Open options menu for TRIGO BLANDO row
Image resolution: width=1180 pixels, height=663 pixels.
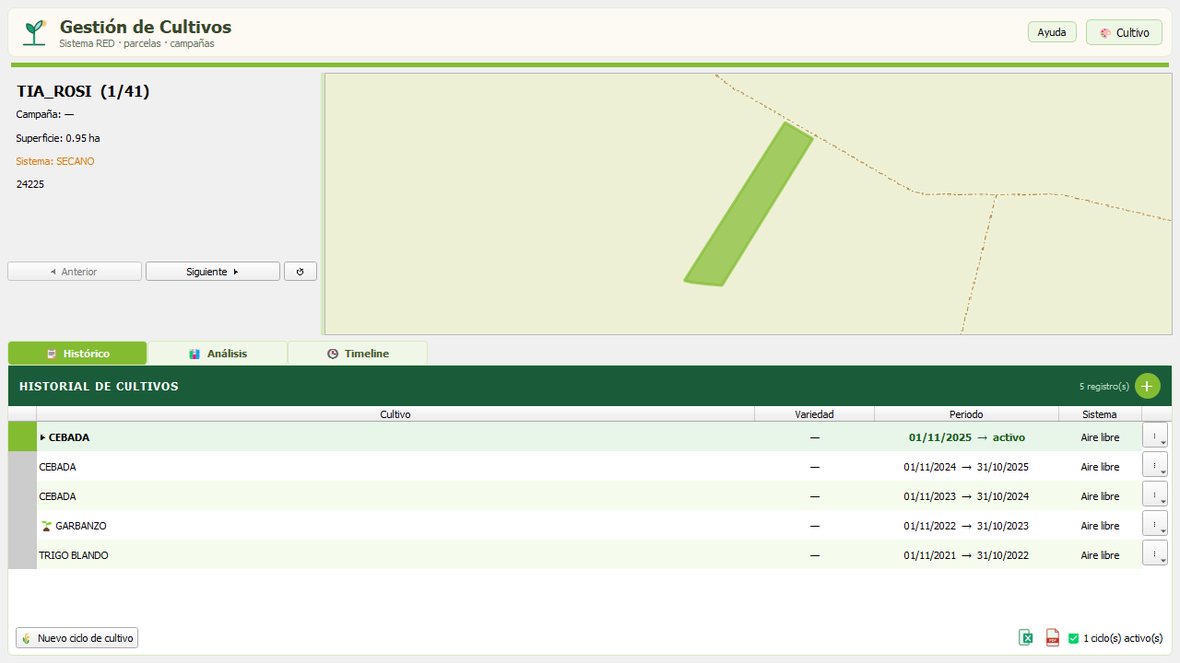pos(1154,553)
